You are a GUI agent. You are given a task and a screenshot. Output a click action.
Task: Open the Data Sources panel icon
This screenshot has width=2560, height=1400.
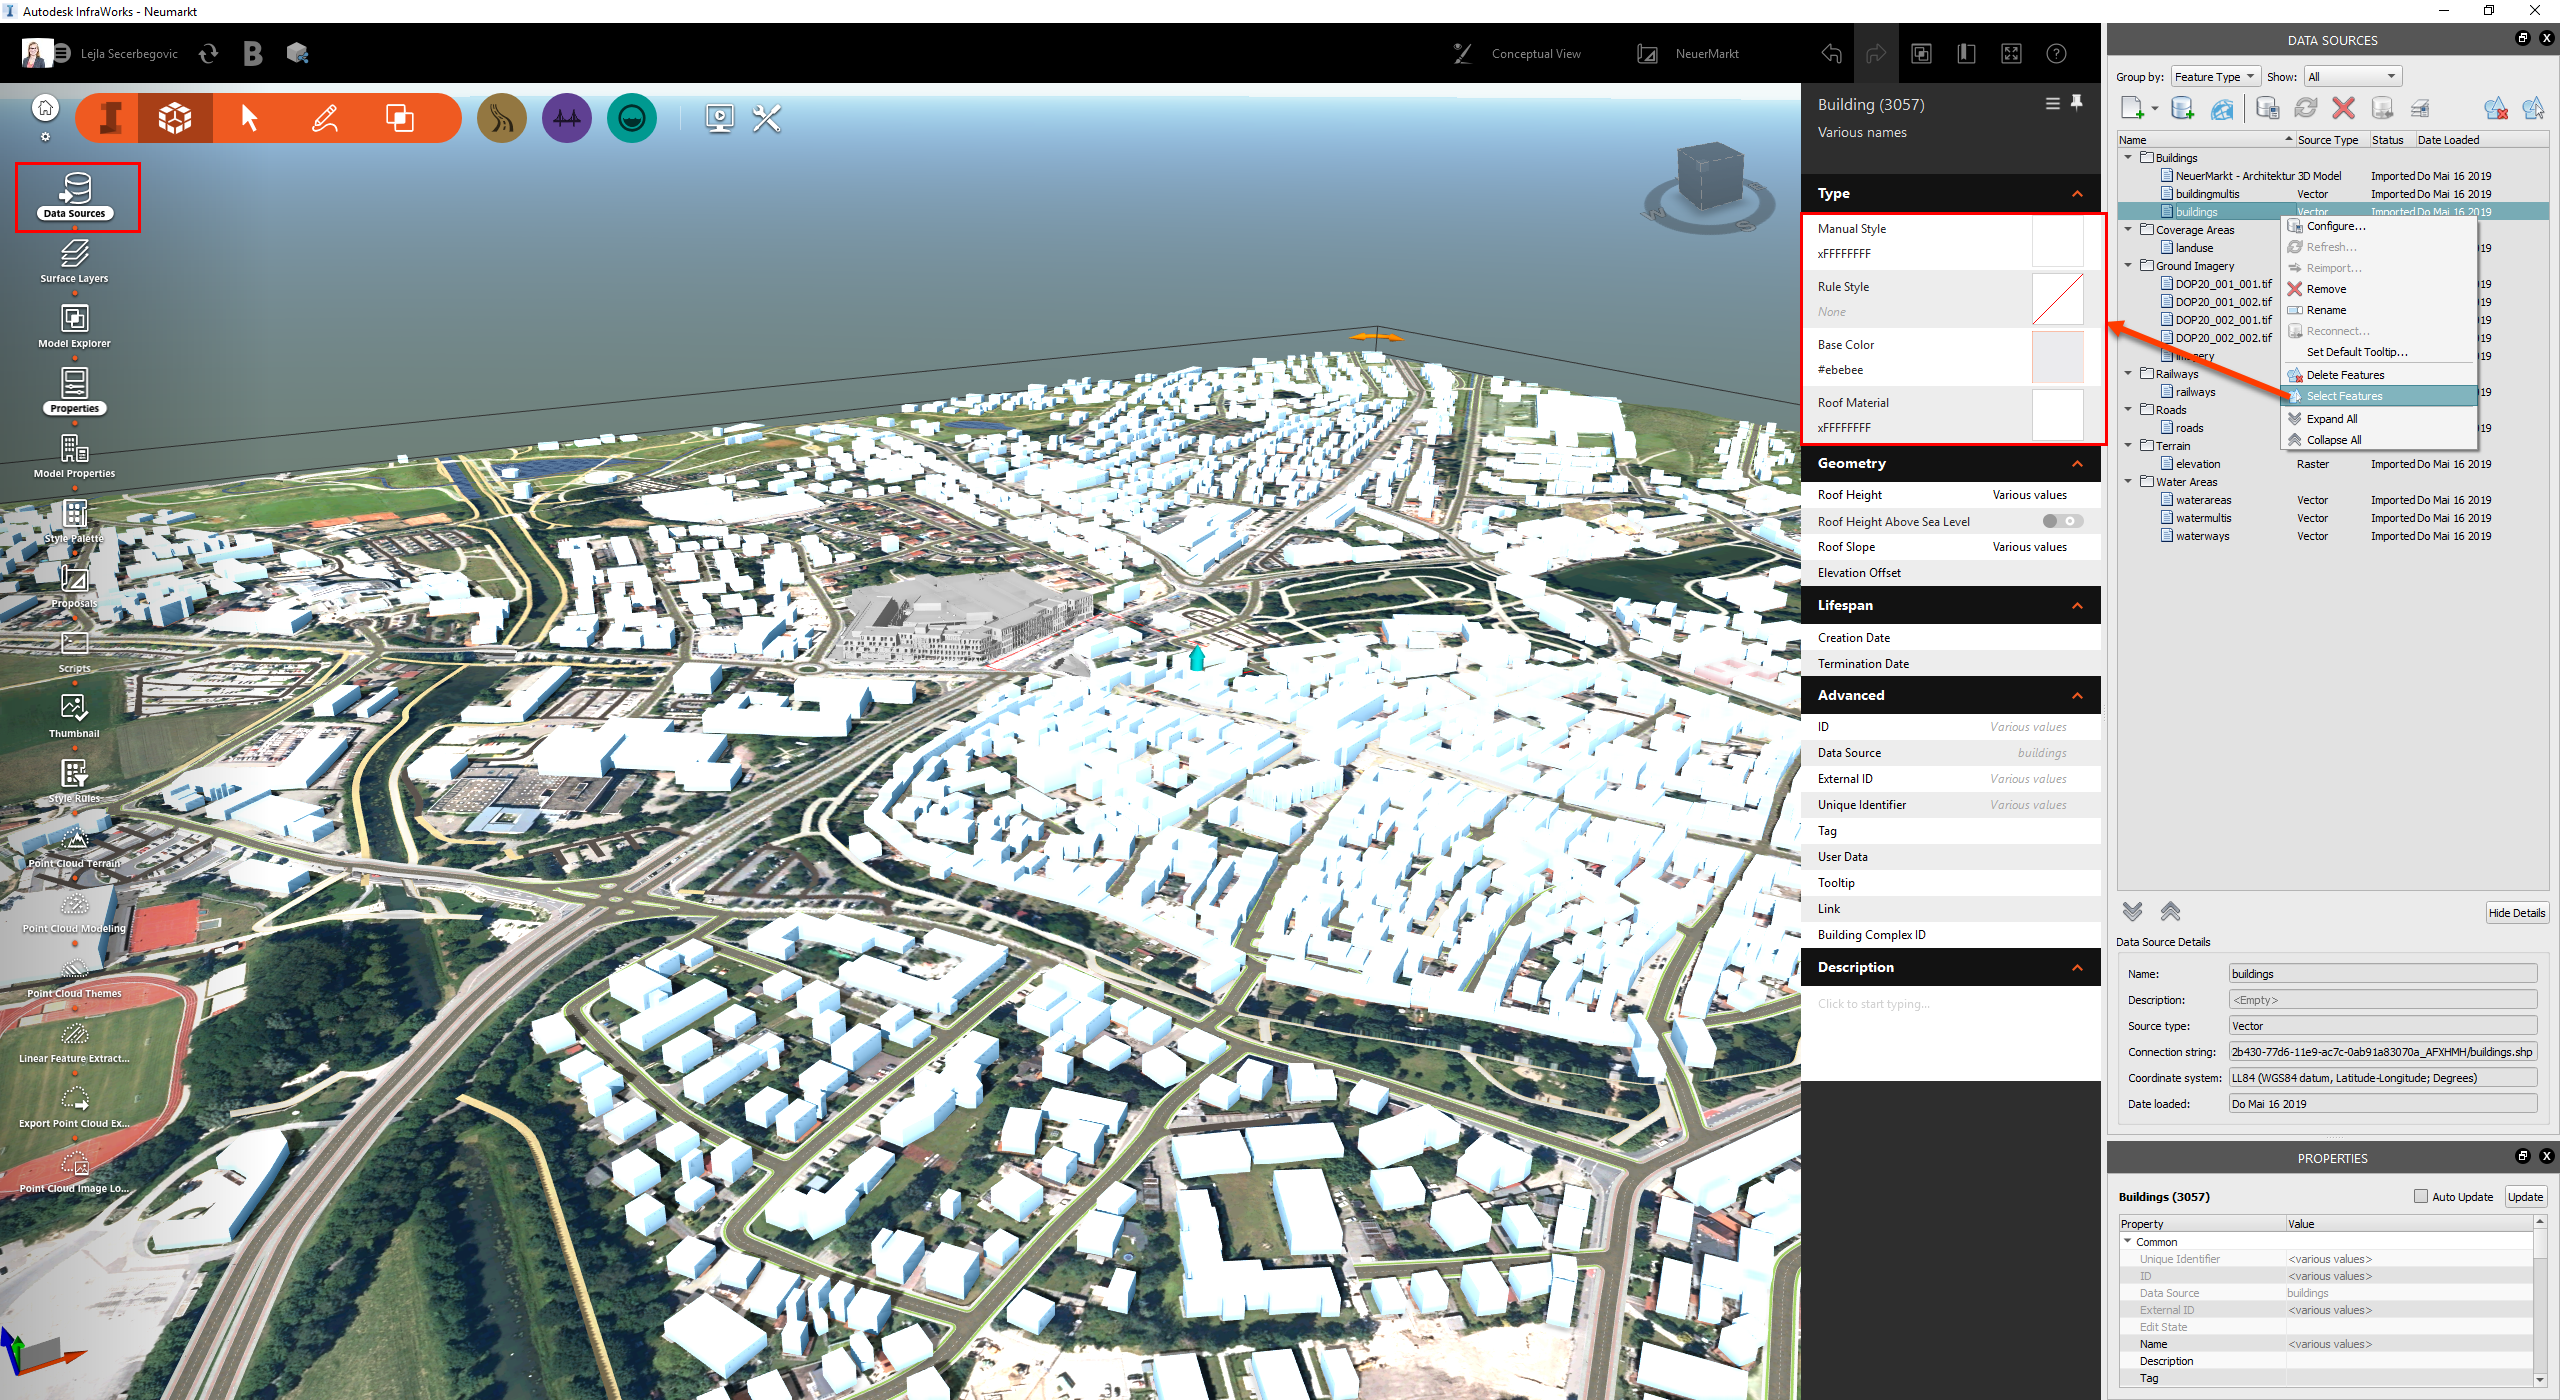point(76,189)
